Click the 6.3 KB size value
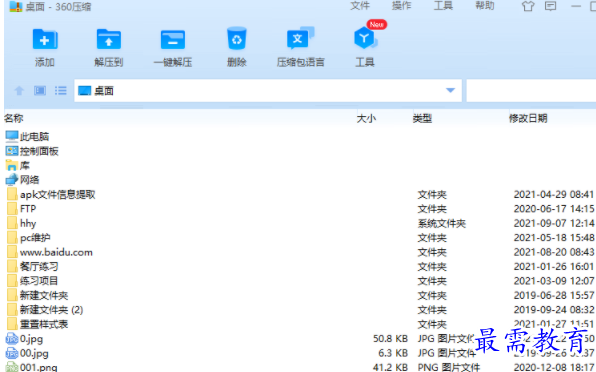596x372 pixels. 393,353
